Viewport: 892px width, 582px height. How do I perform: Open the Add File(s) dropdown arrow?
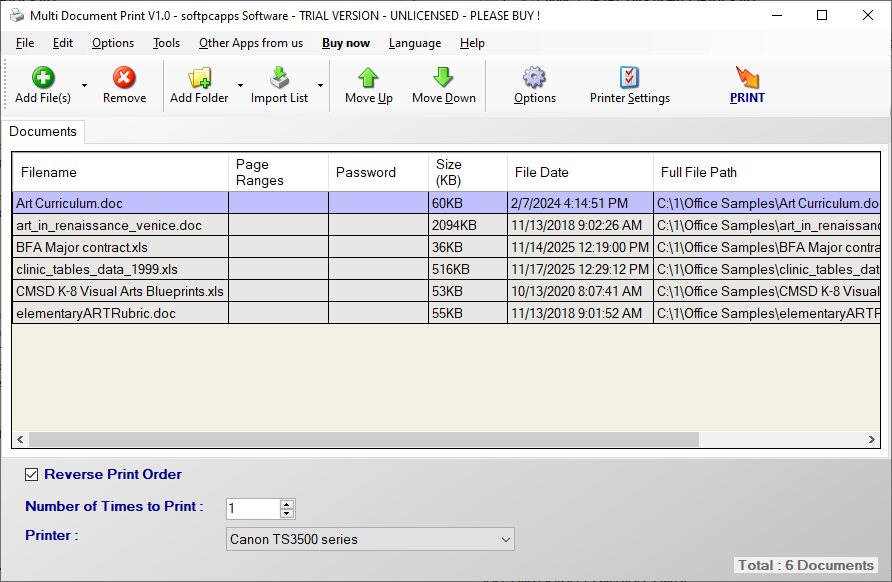point(84,85)
